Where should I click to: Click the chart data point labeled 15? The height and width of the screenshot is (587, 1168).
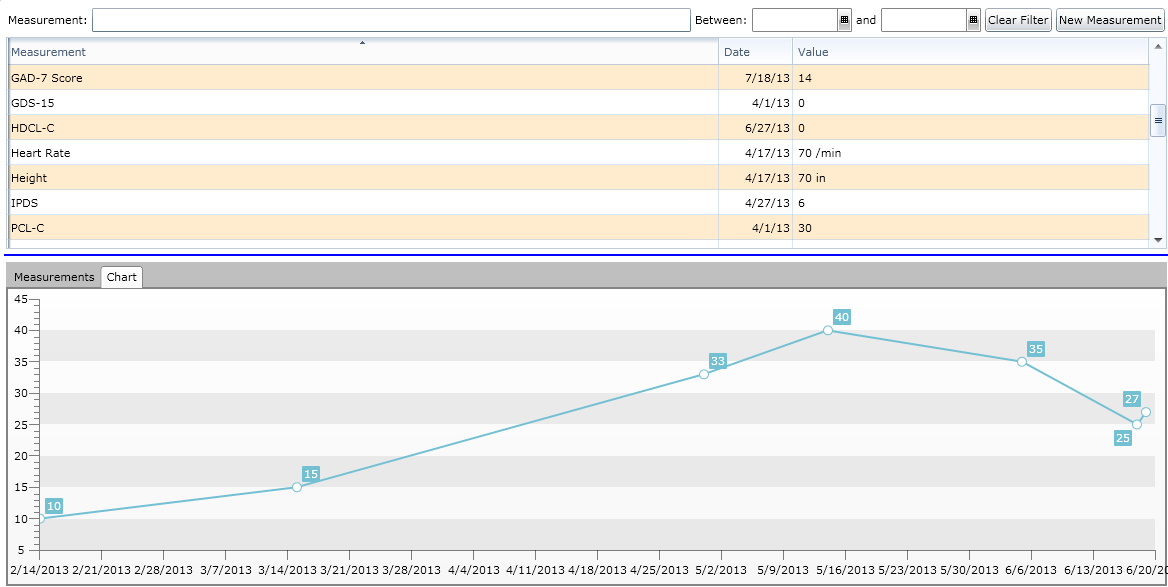296,487
